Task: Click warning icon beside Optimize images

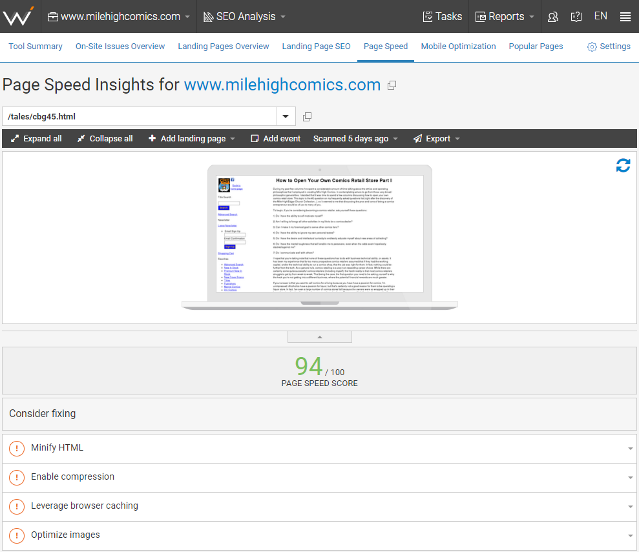Action: coord(17,535)
